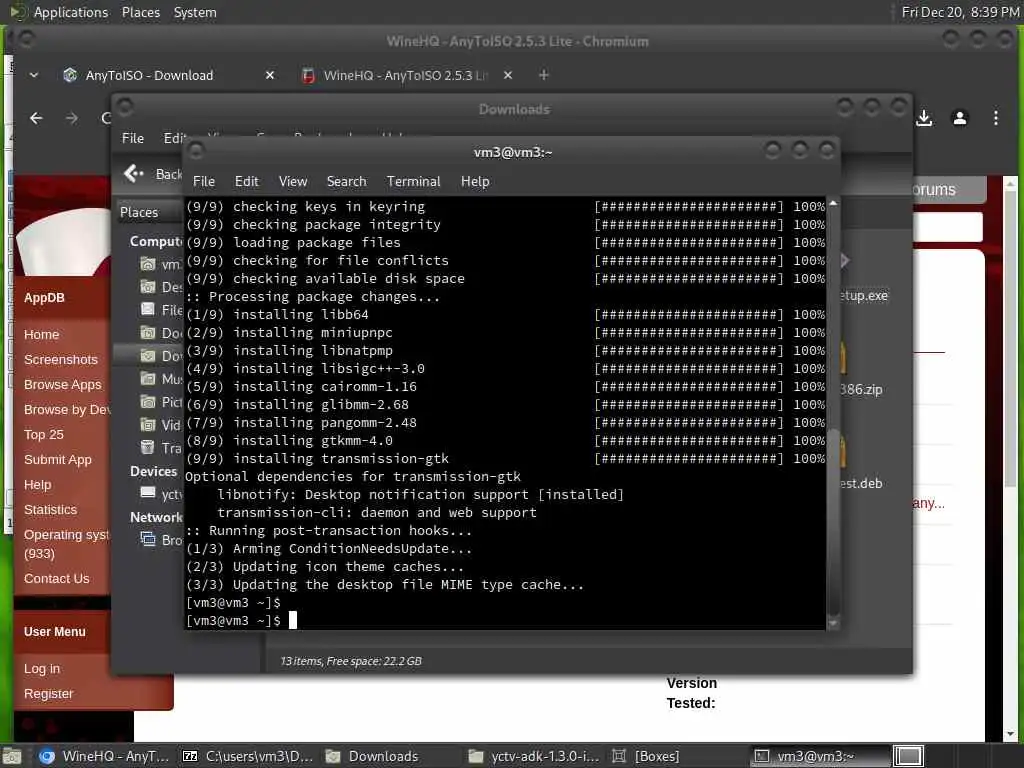Open the Top 25 link
The height and width of the screenshot is (768, 1024).
click(44, 435)
